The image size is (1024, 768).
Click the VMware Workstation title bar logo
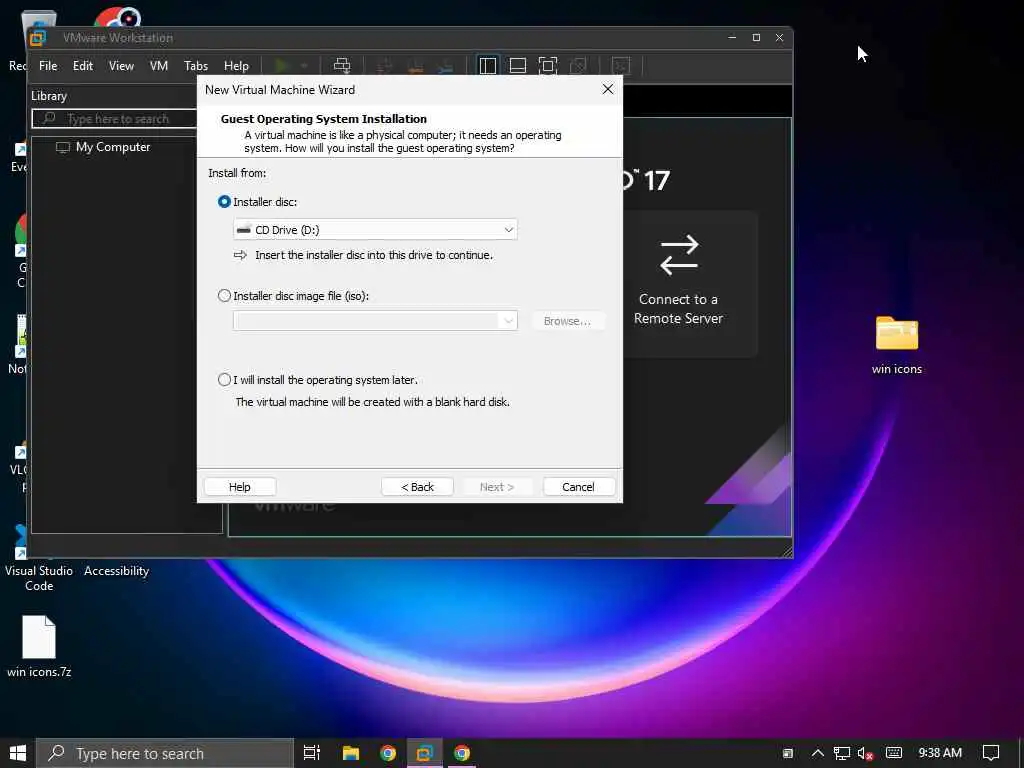(x=38, y=38)
